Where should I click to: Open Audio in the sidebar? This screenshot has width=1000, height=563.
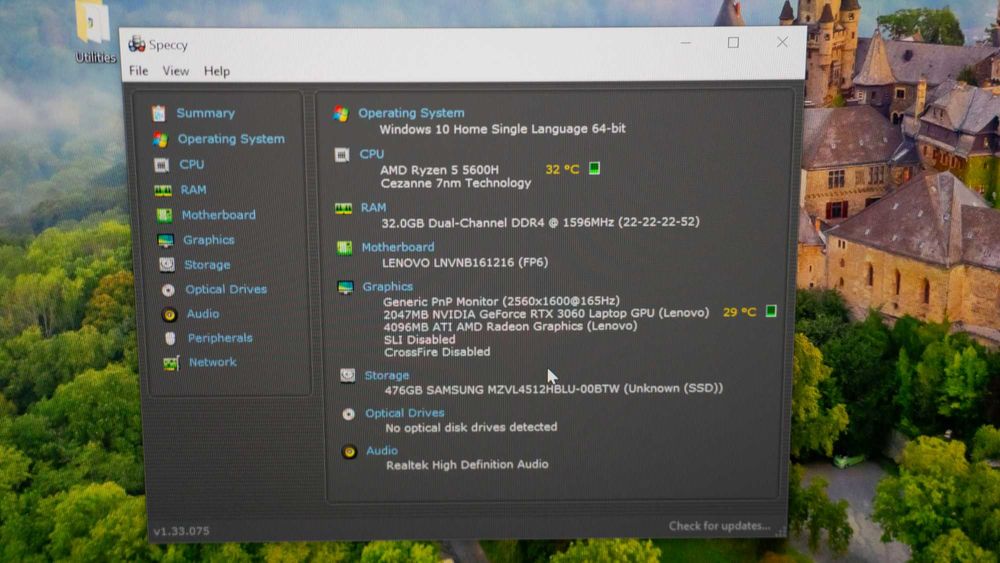click(203, 314)
